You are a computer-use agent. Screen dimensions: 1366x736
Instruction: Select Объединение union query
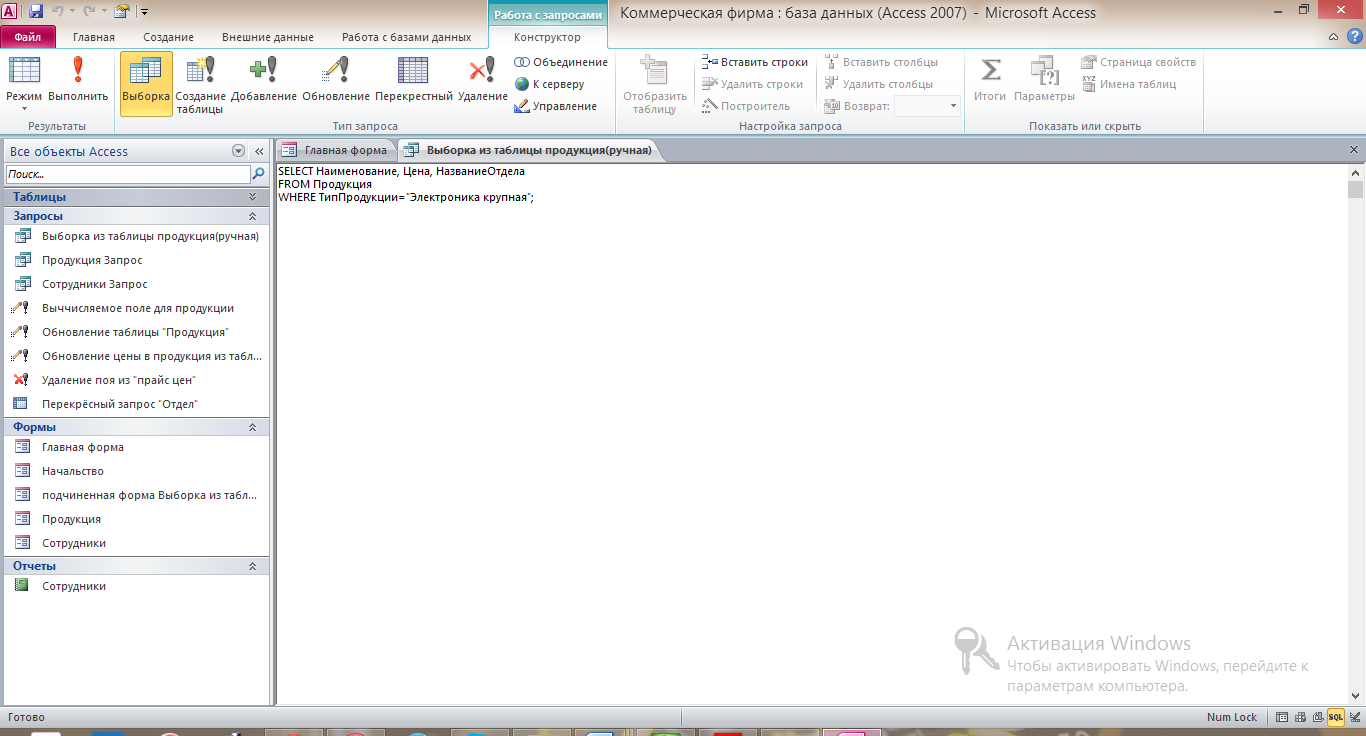coord(561,62)
